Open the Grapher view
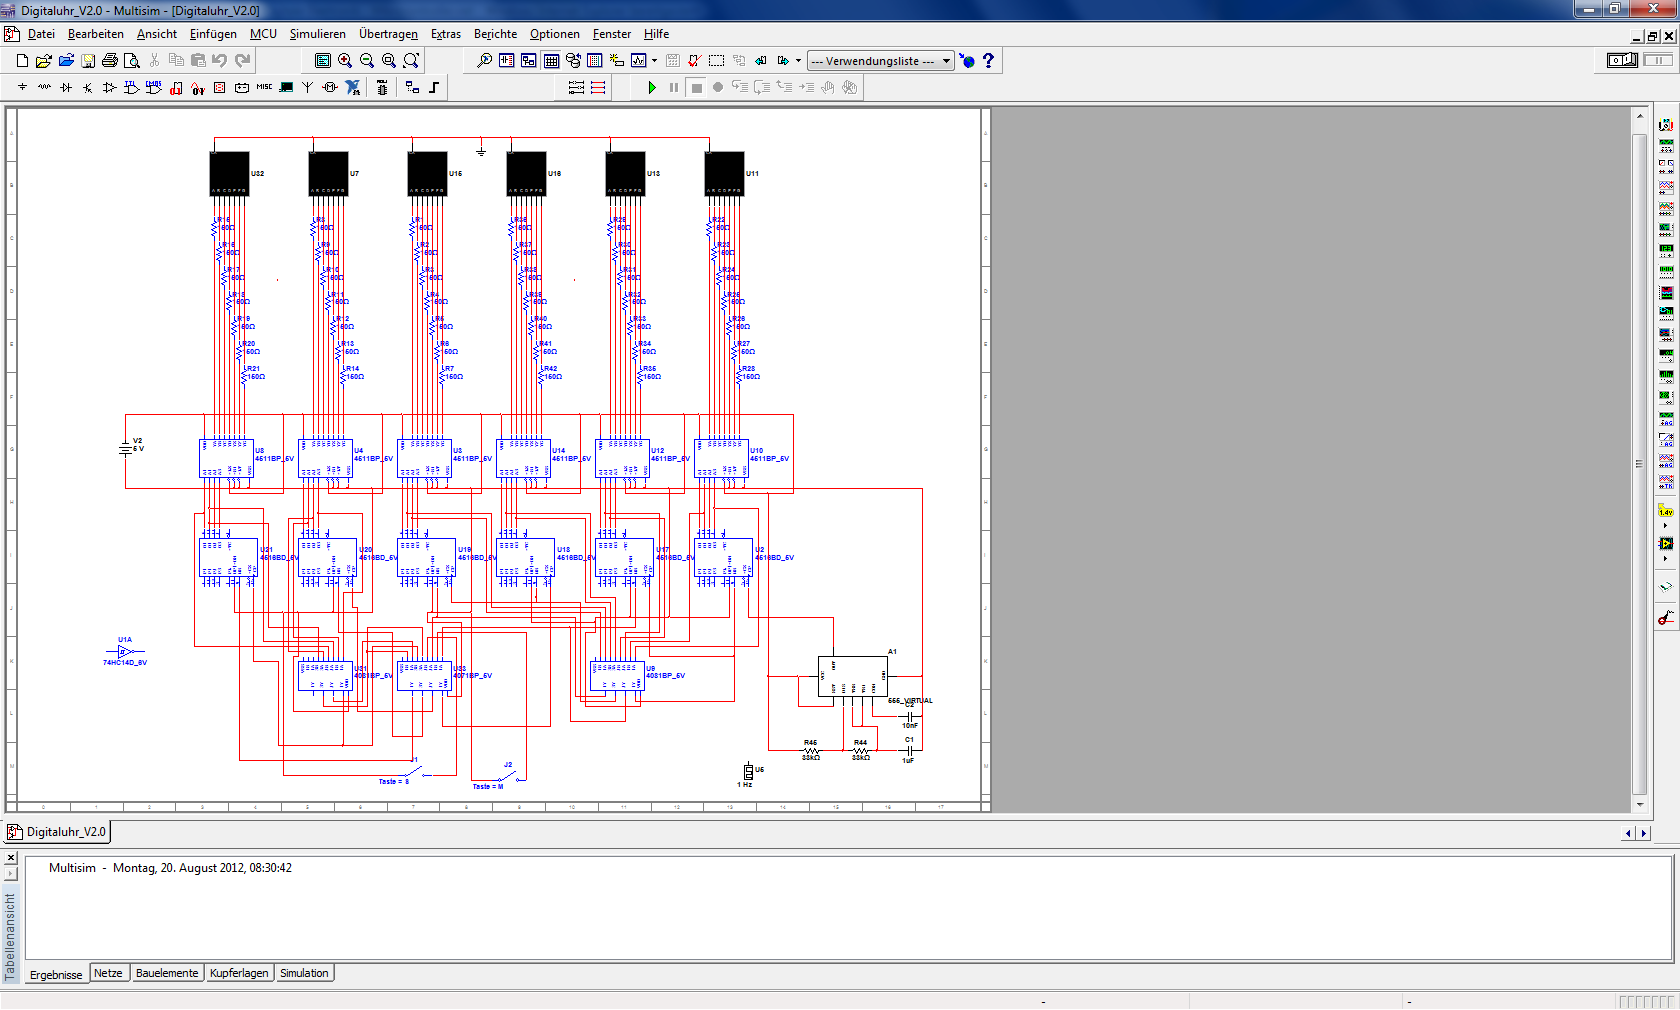This screenshot has width=1680, height=1010. [638, 61]
